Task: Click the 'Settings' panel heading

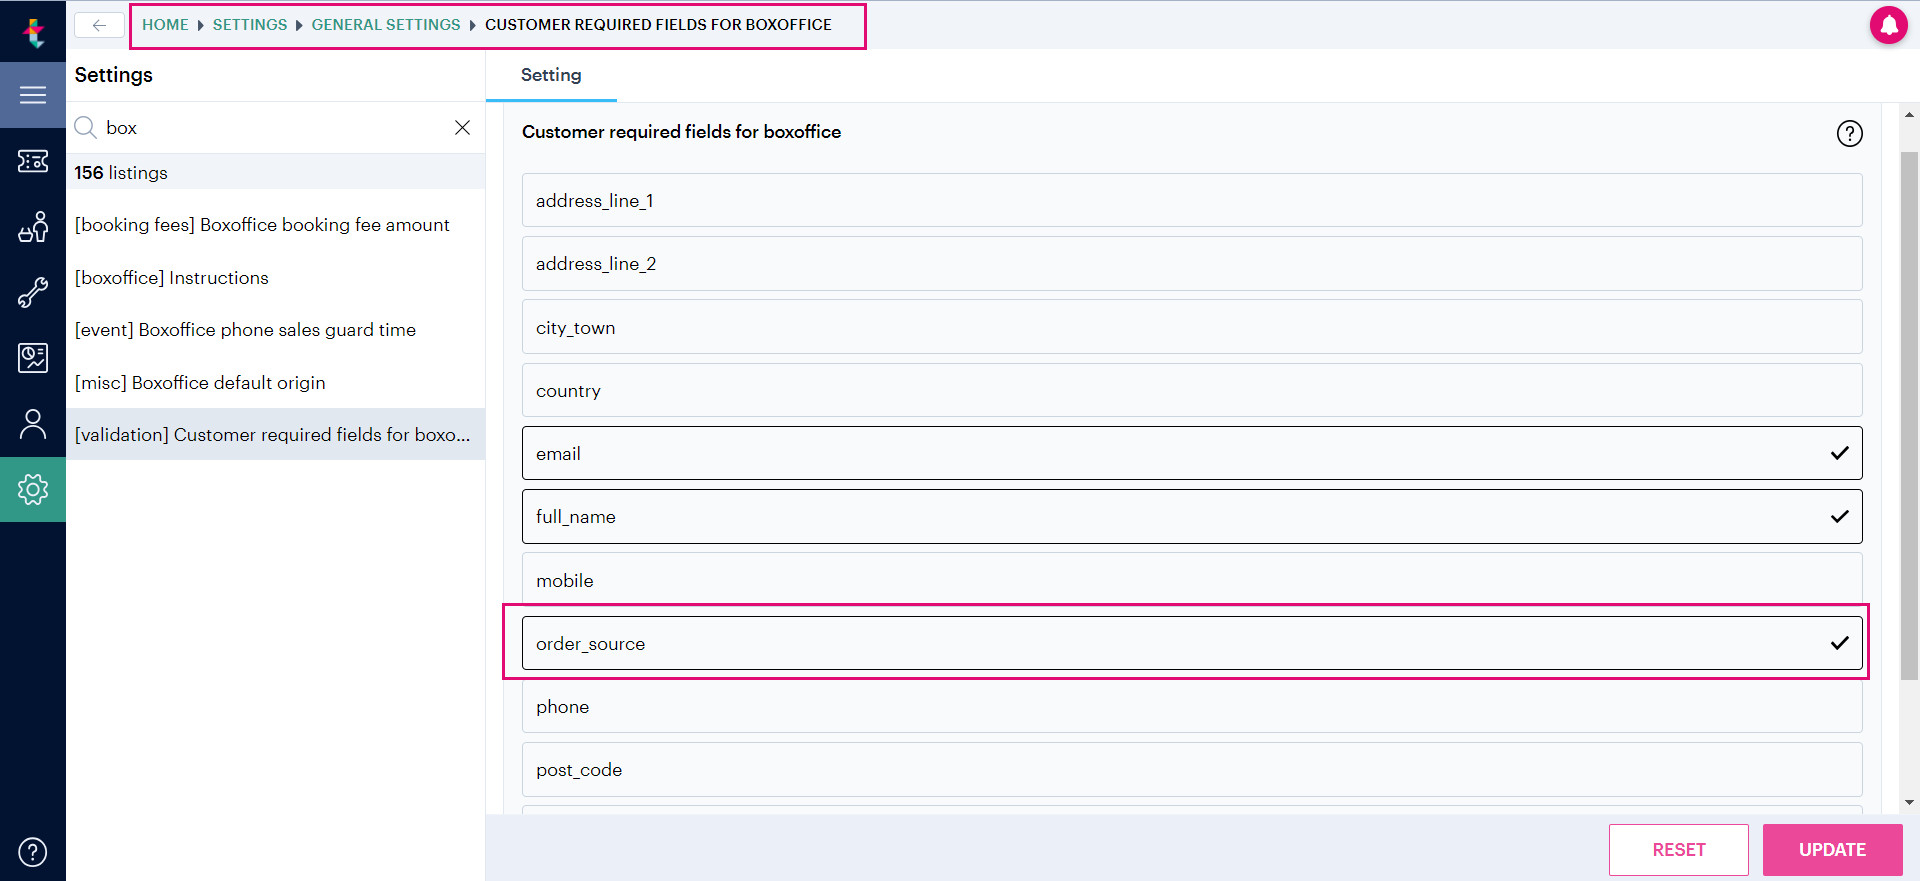Action: pos(114,75)
